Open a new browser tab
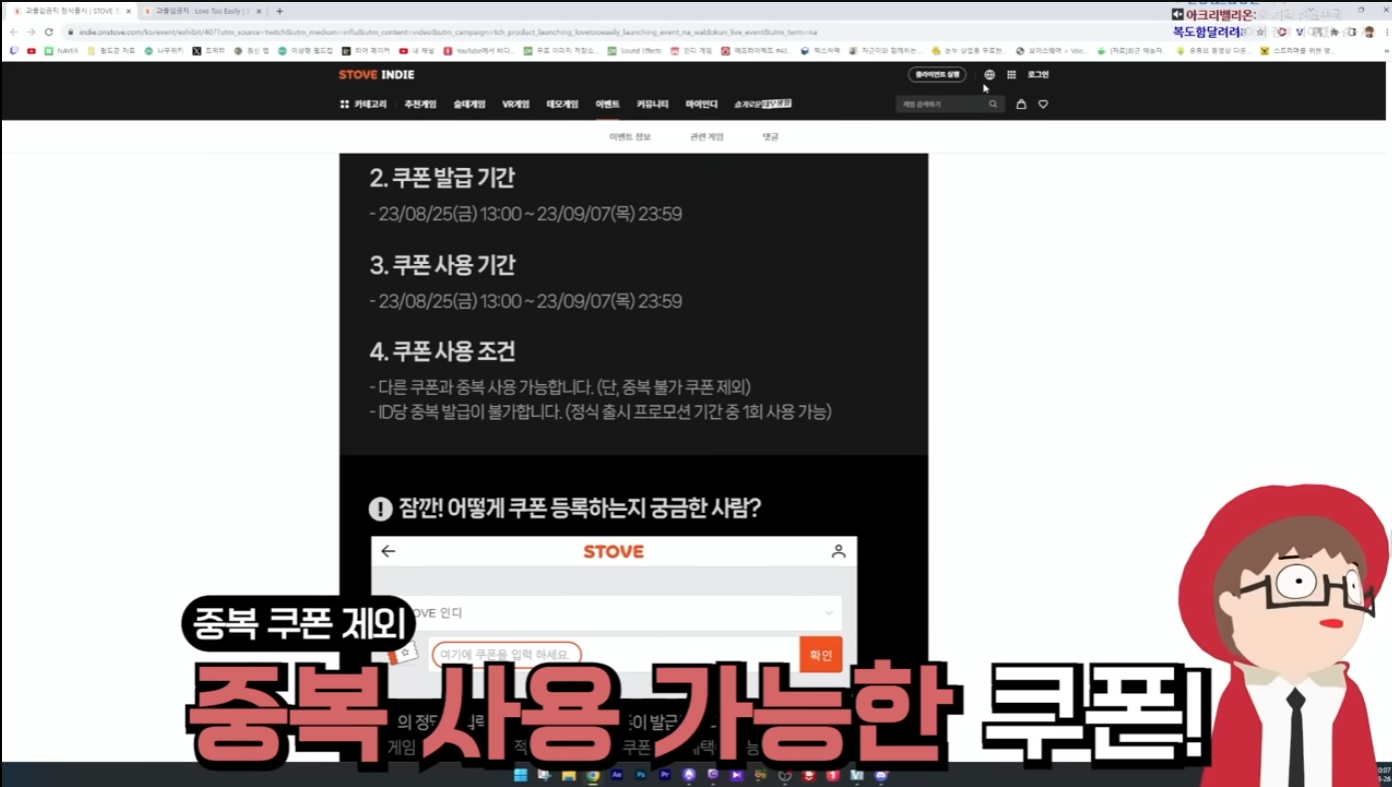This screenshot has width=1392, height=787. point(279,11)
